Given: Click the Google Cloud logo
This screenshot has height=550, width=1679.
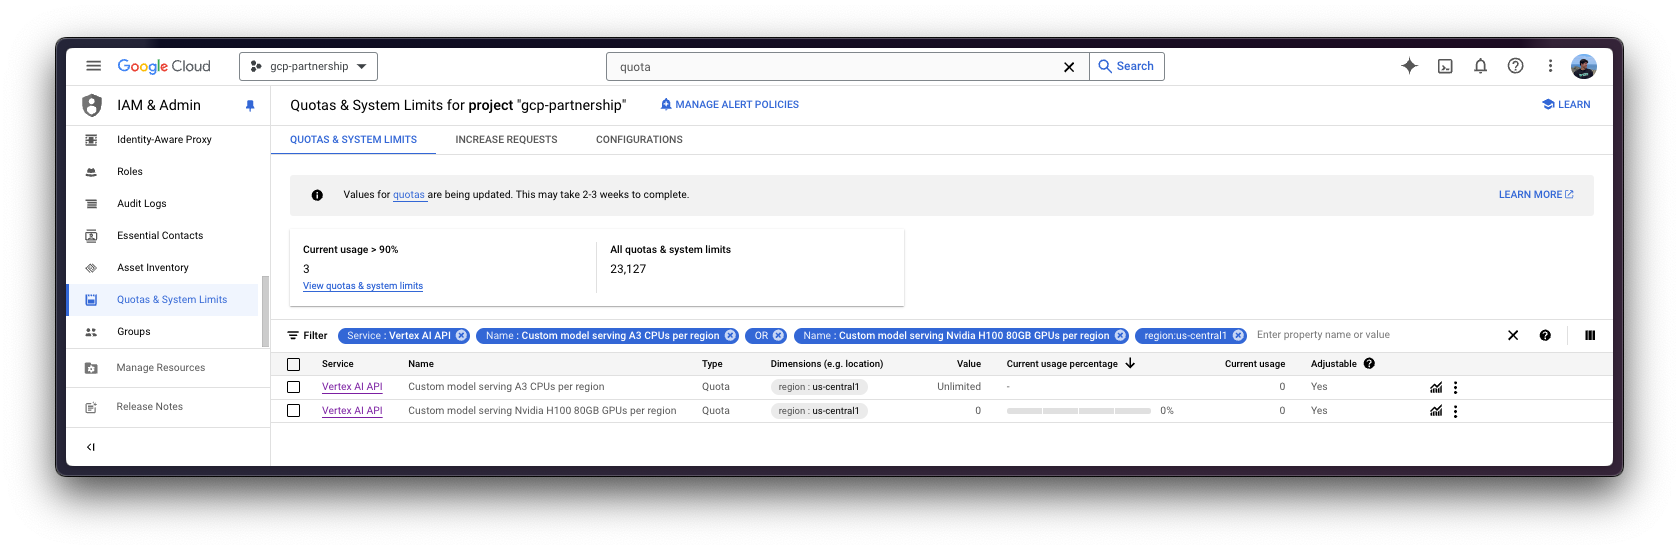Looking at the screenshot, I should point(164,66).
